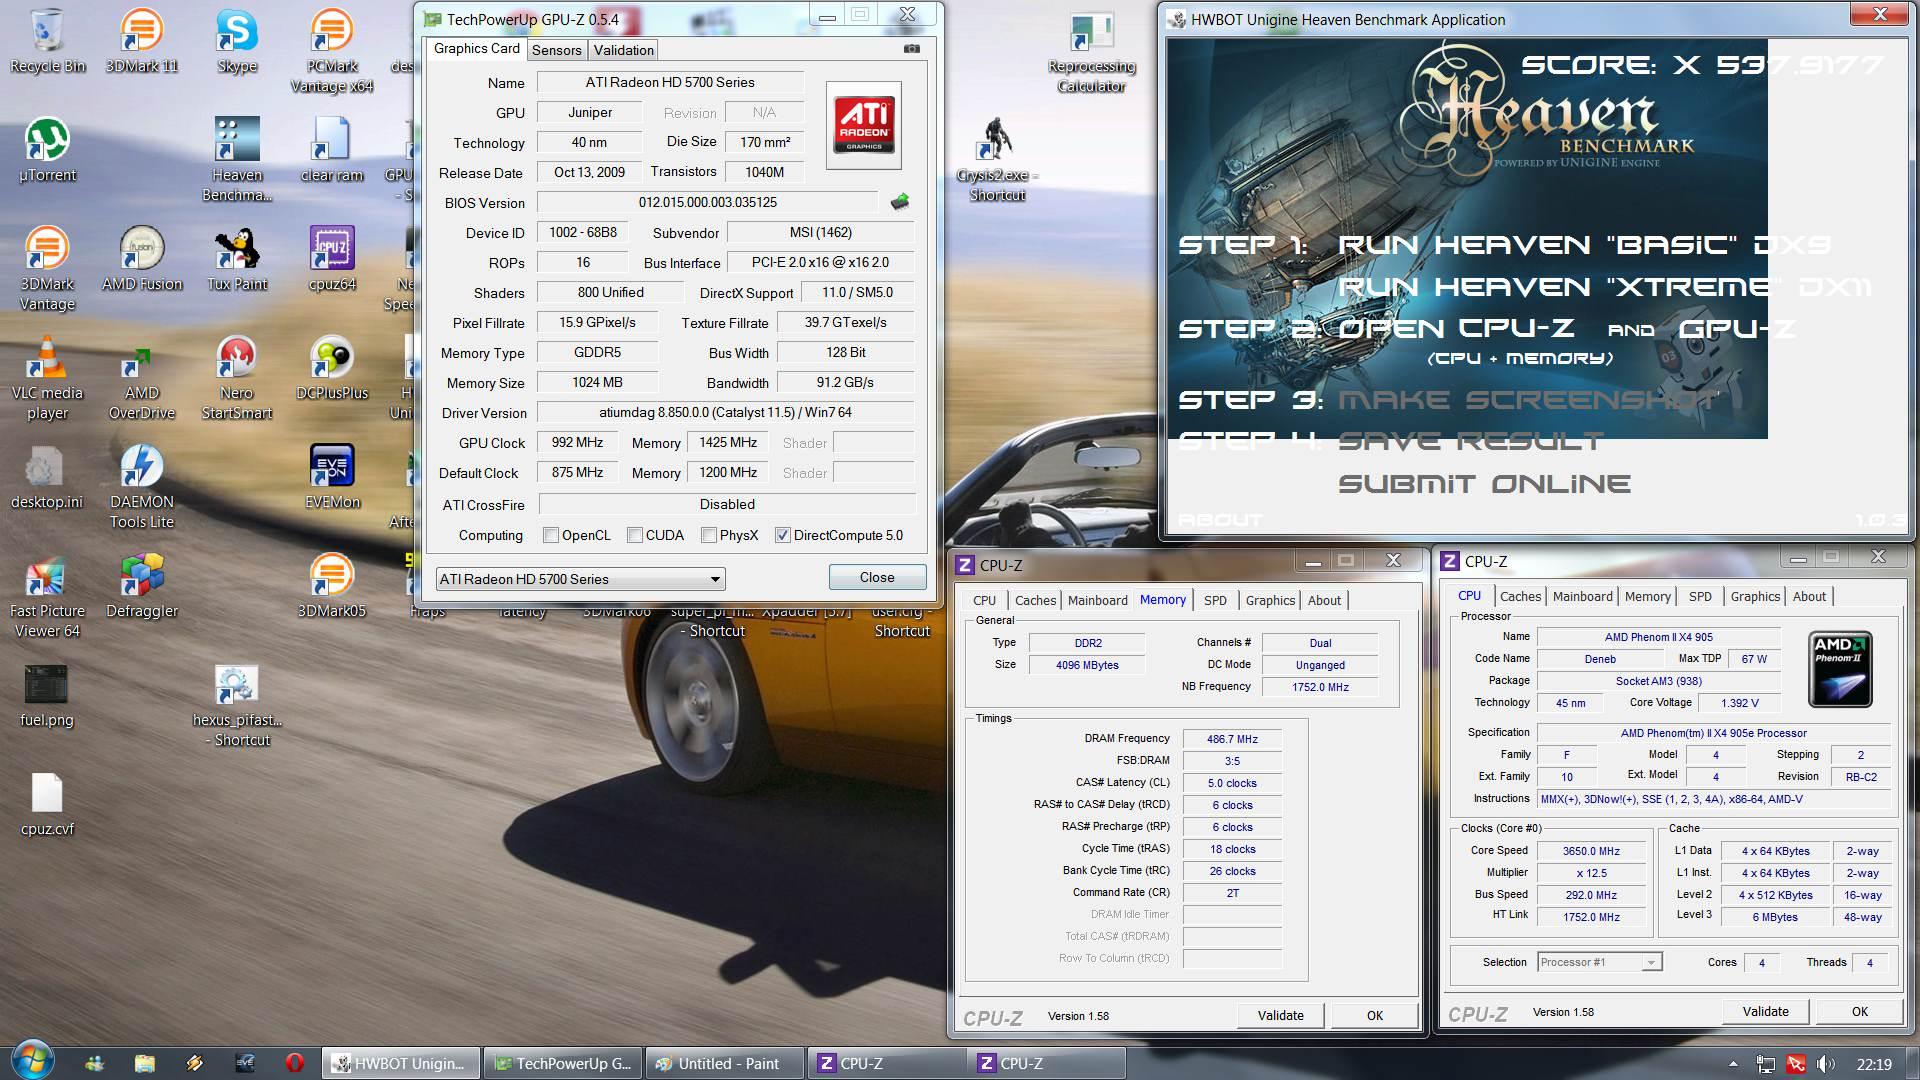Click the Core Speed 3650.0 MHz field

point(1591,851)
